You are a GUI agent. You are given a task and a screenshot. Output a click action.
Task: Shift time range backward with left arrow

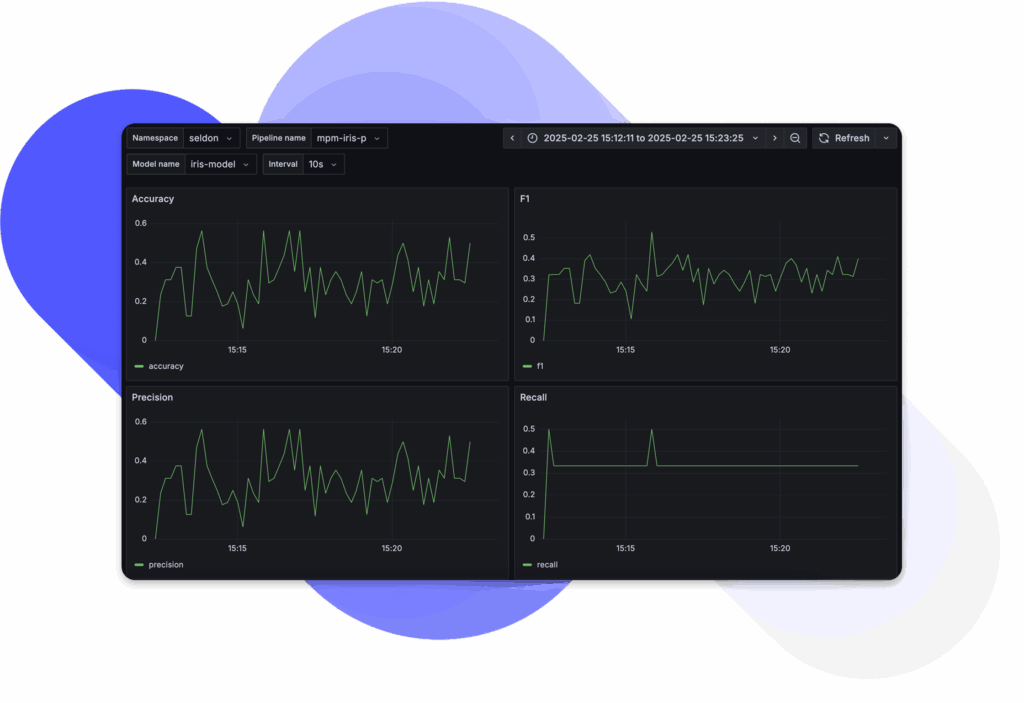[513, 138]
